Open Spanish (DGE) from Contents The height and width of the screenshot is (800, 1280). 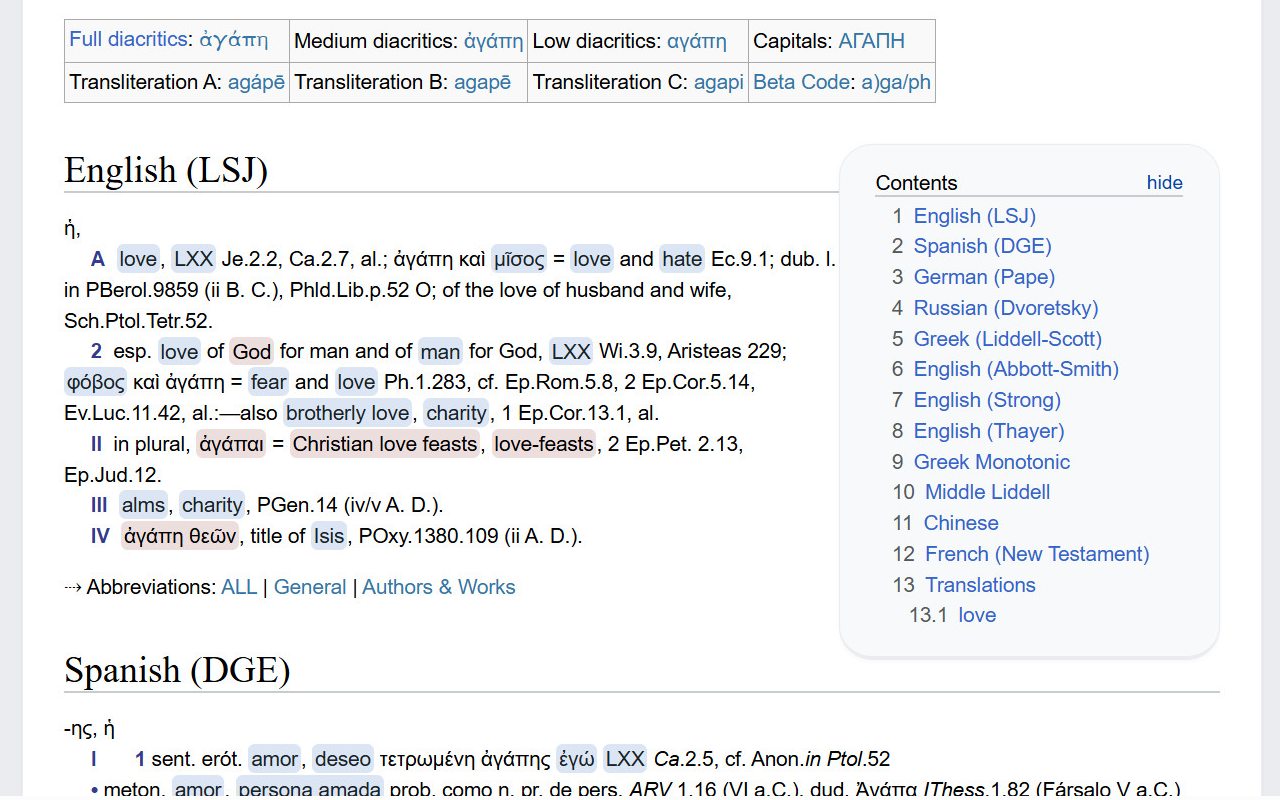coord(982,246)
